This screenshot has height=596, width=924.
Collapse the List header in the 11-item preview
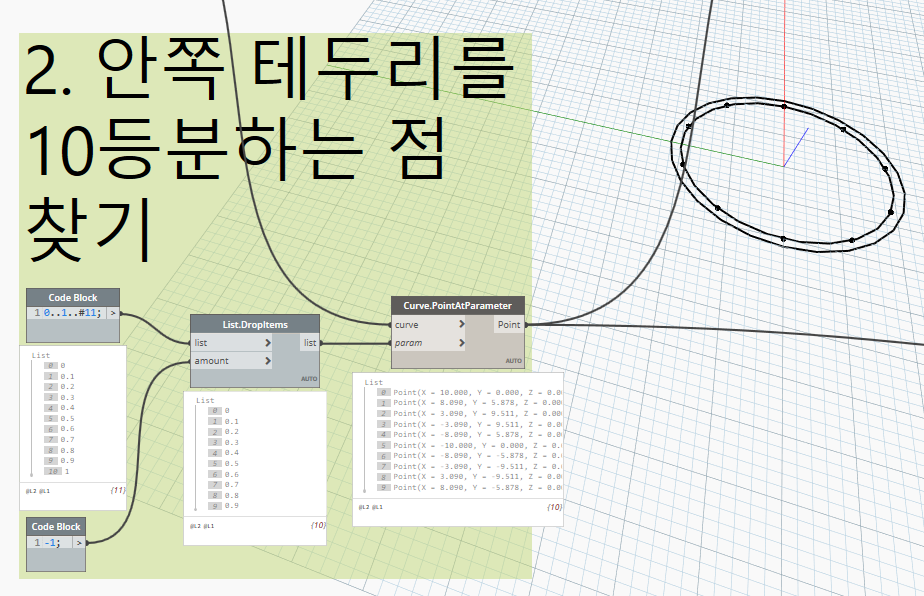coord(41,355)
